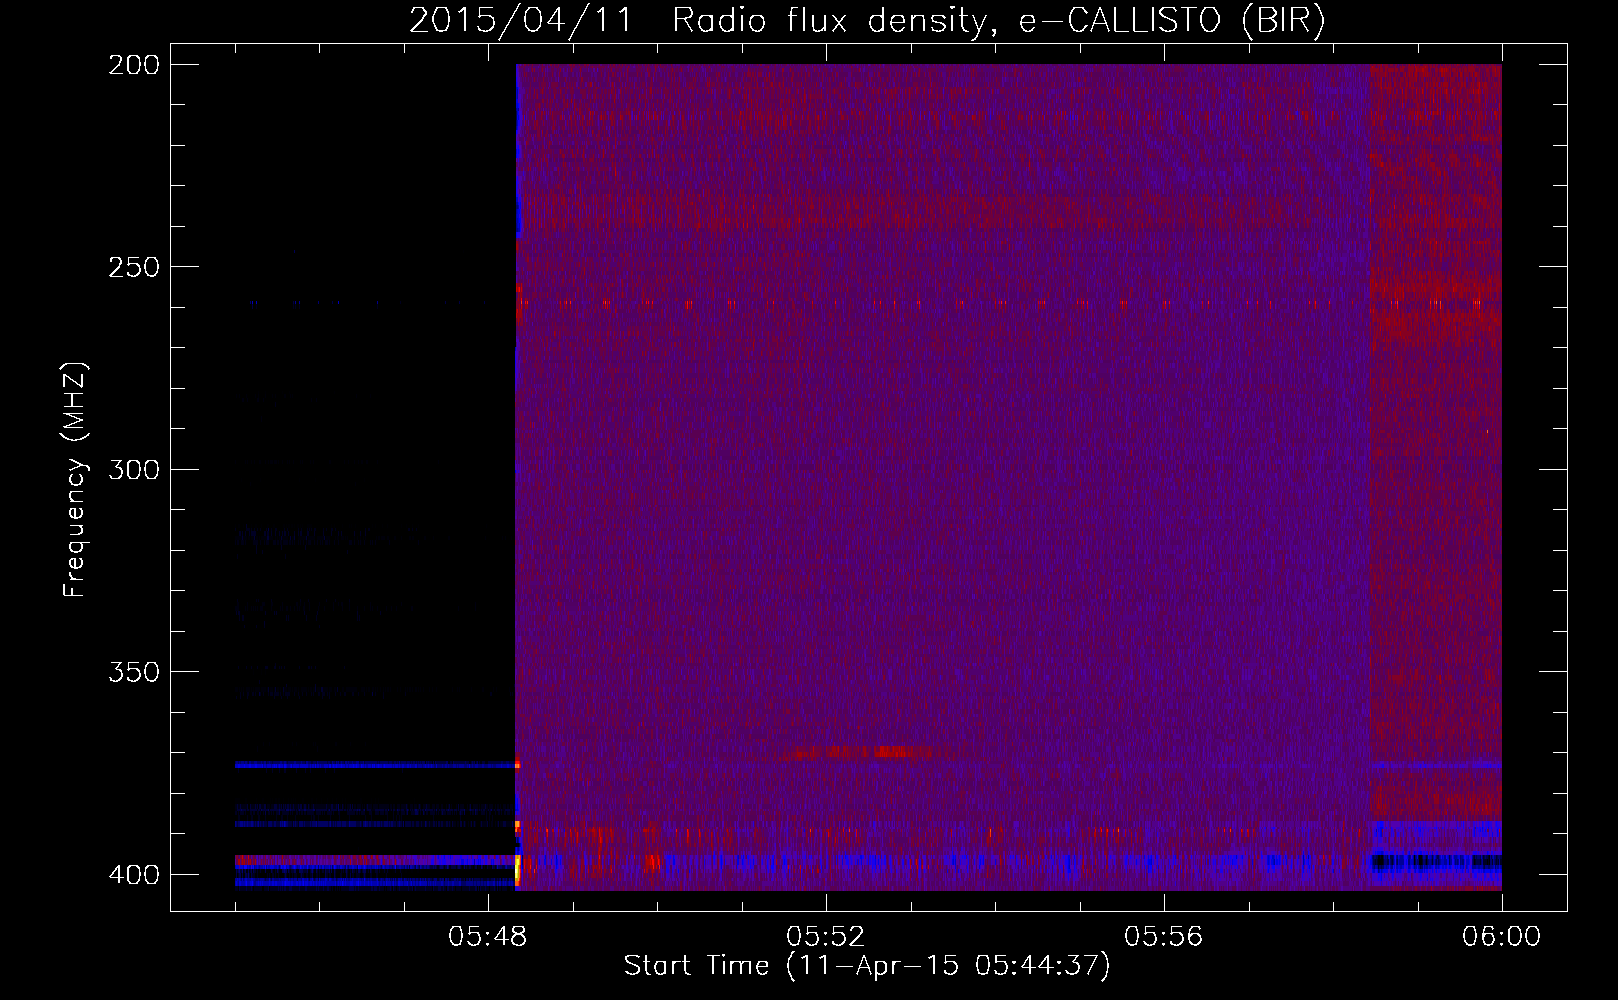Click the 200 frequency tick label
This screenshot has height=1000, width=1618.
click(x=133, y=64)
